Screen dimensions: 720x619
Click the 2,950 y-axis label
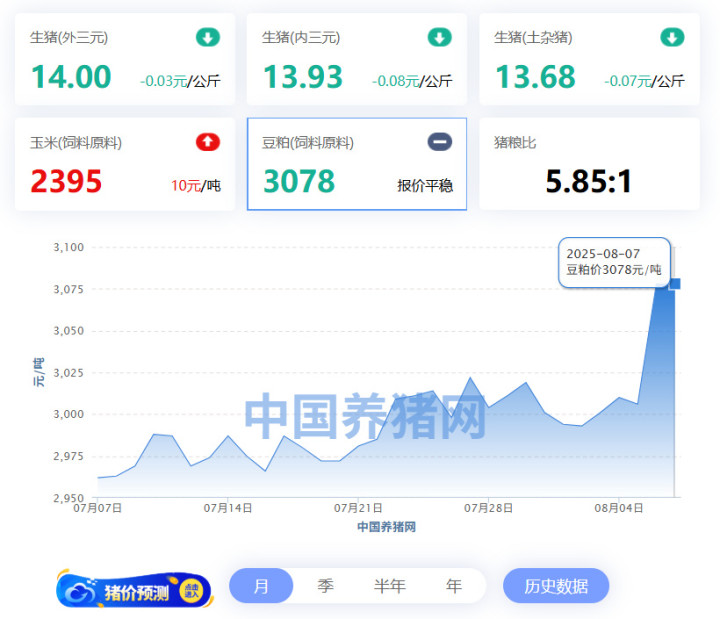69,497
